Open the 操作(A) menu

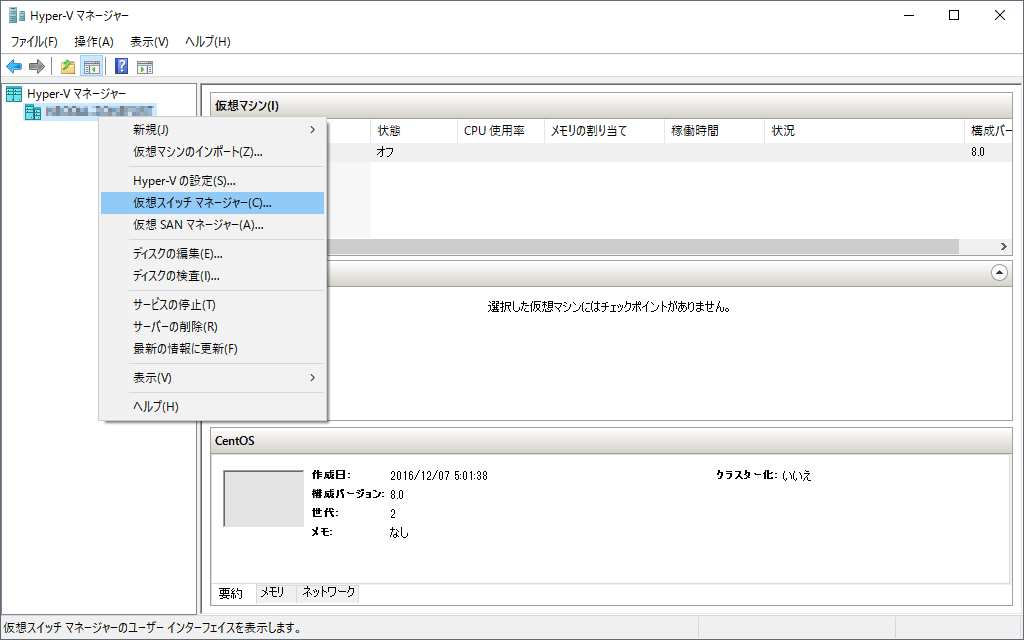(x=94, y=42)
